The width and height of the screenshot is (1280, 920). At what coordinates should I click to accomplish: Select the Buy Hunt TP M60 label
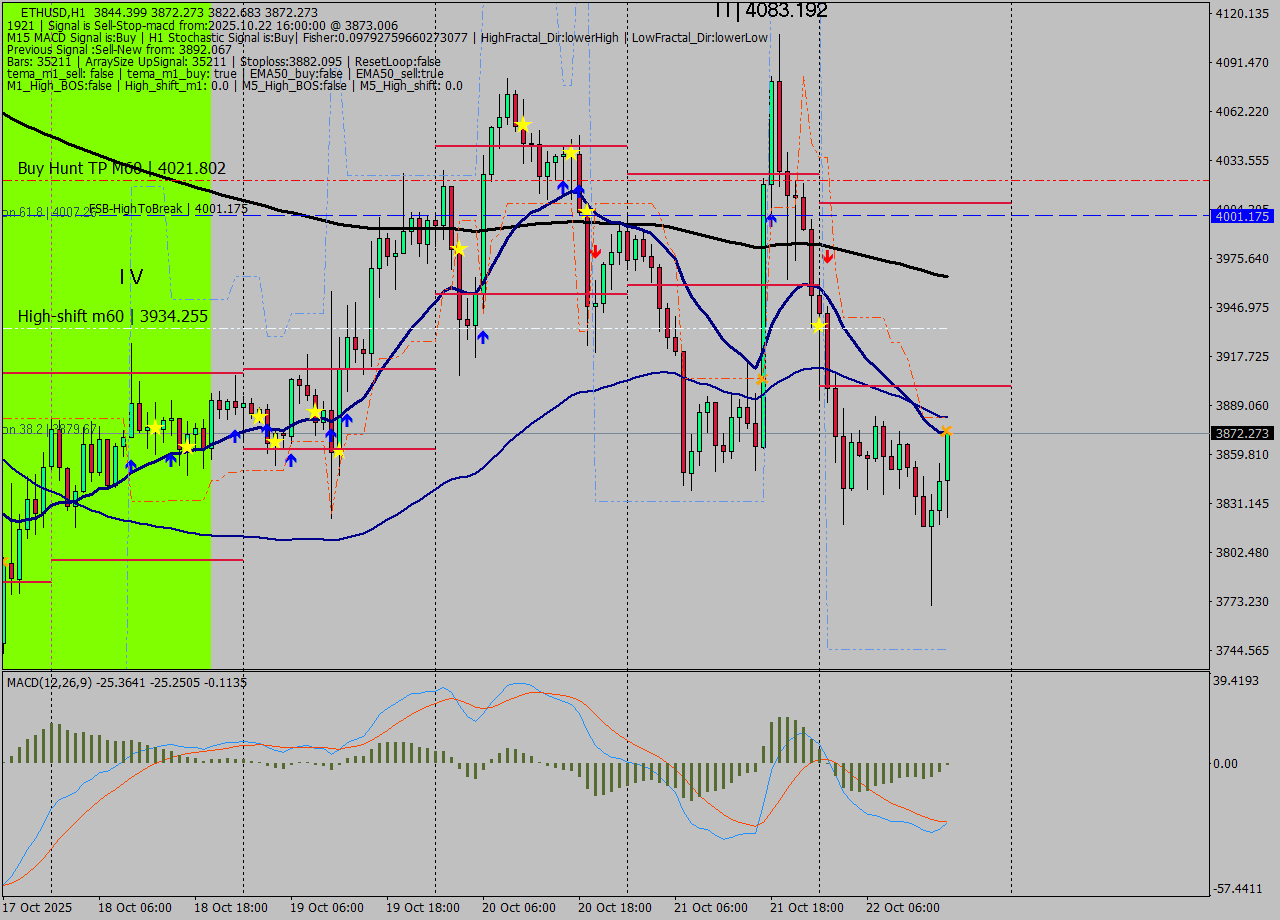tap(121, 168)
